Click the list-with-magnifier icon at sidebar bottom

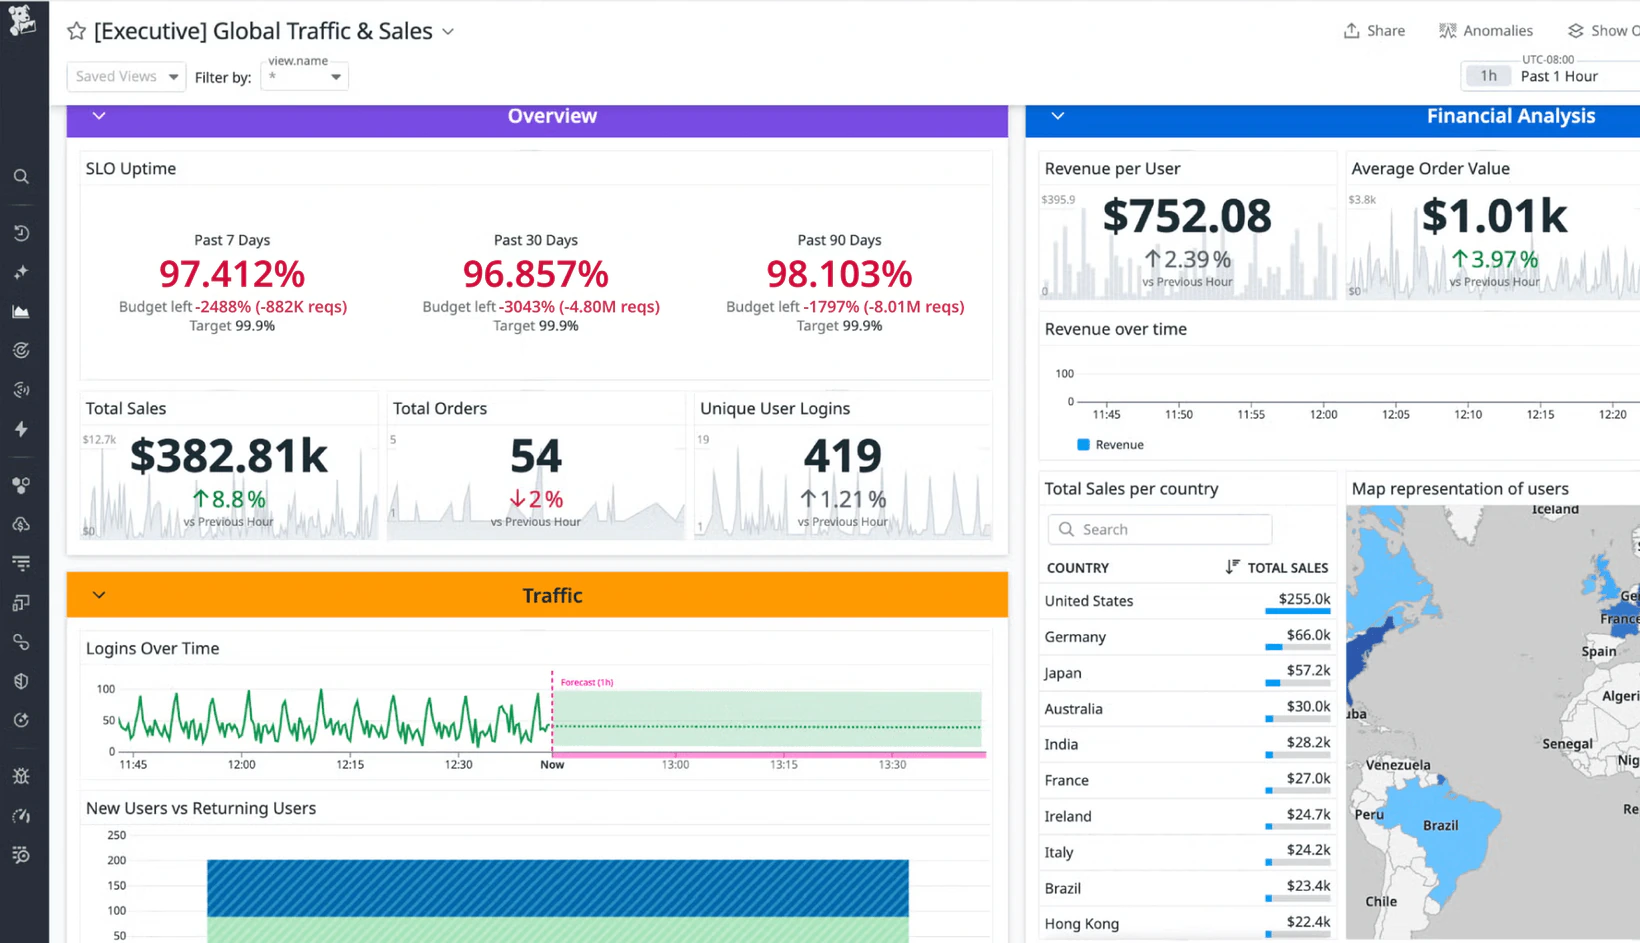(21, 855)
